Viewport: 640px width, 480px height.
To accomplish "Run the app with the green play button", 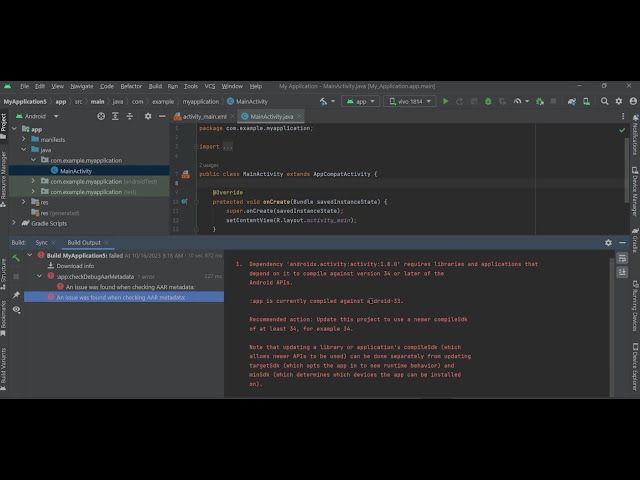I will [446, 101].
